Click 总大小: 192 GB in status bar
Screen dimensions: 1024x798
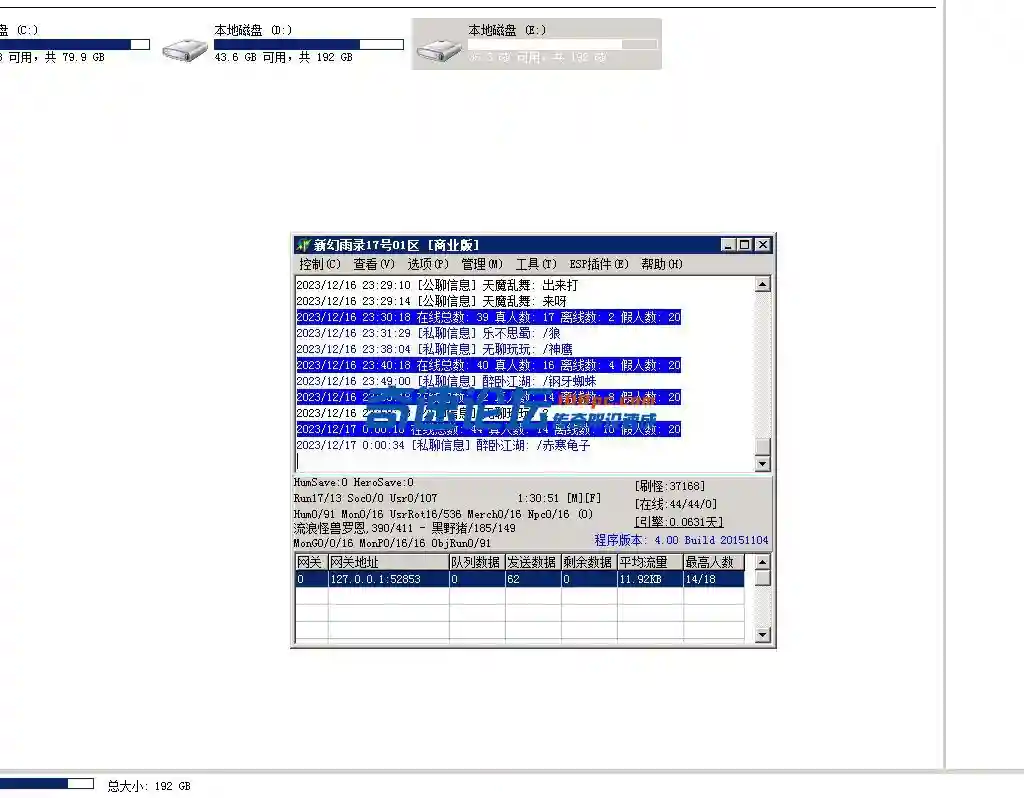(x=149, y=786)
